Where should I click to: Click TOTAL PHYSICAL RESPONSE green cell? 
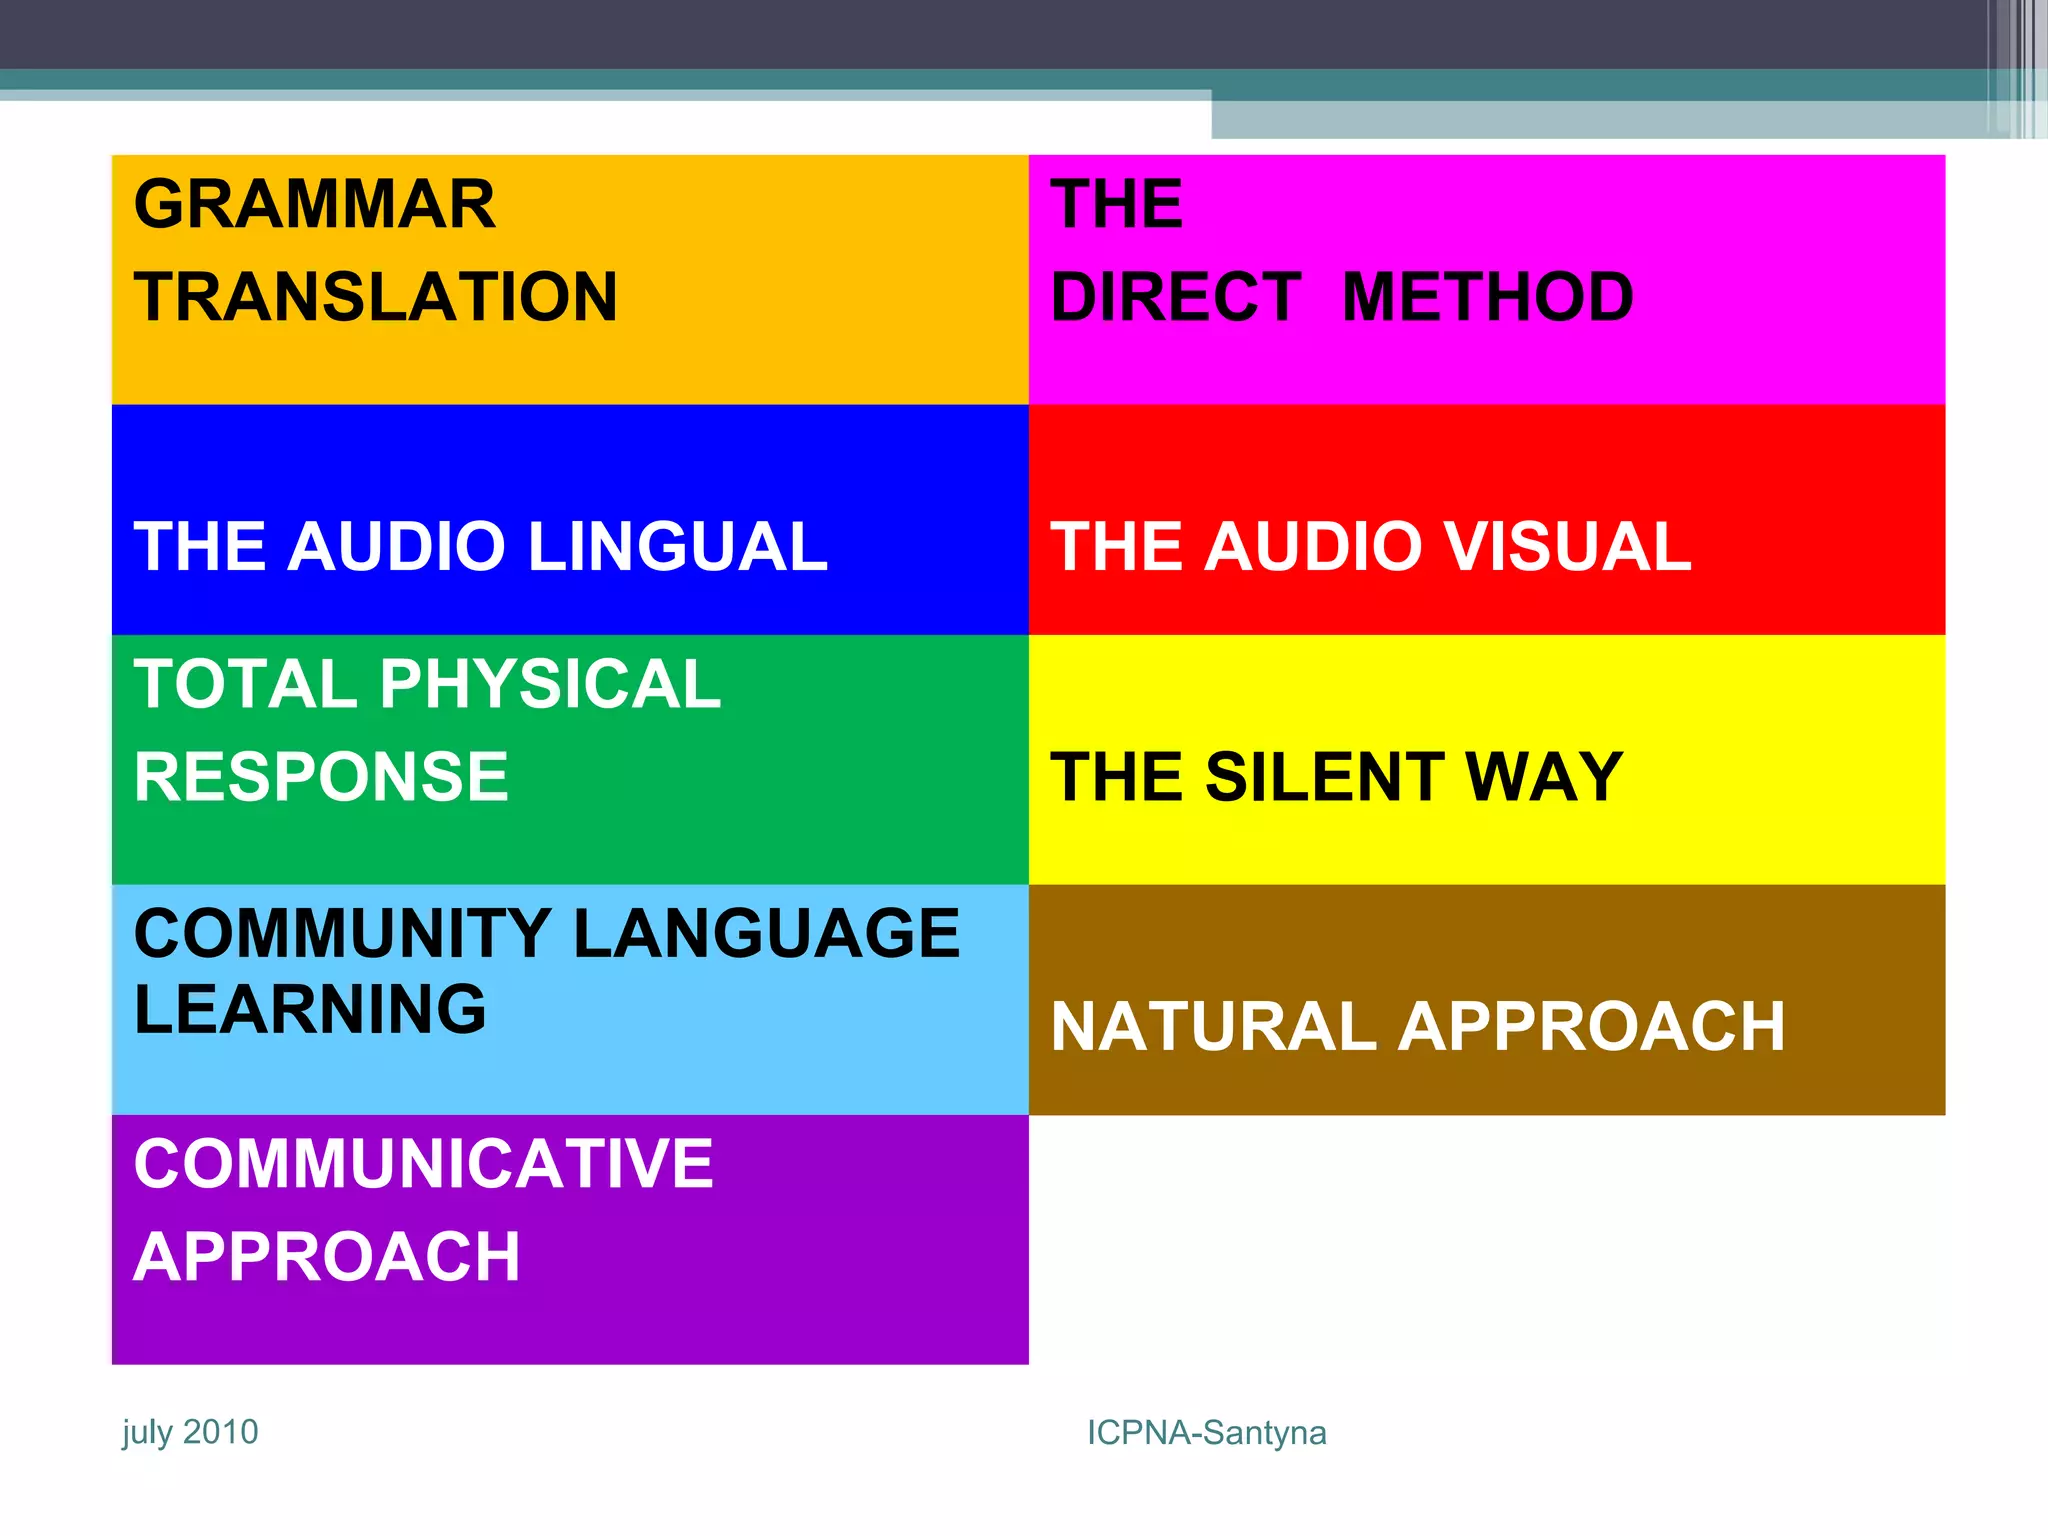pyautogui.click(x=570, y=760)
